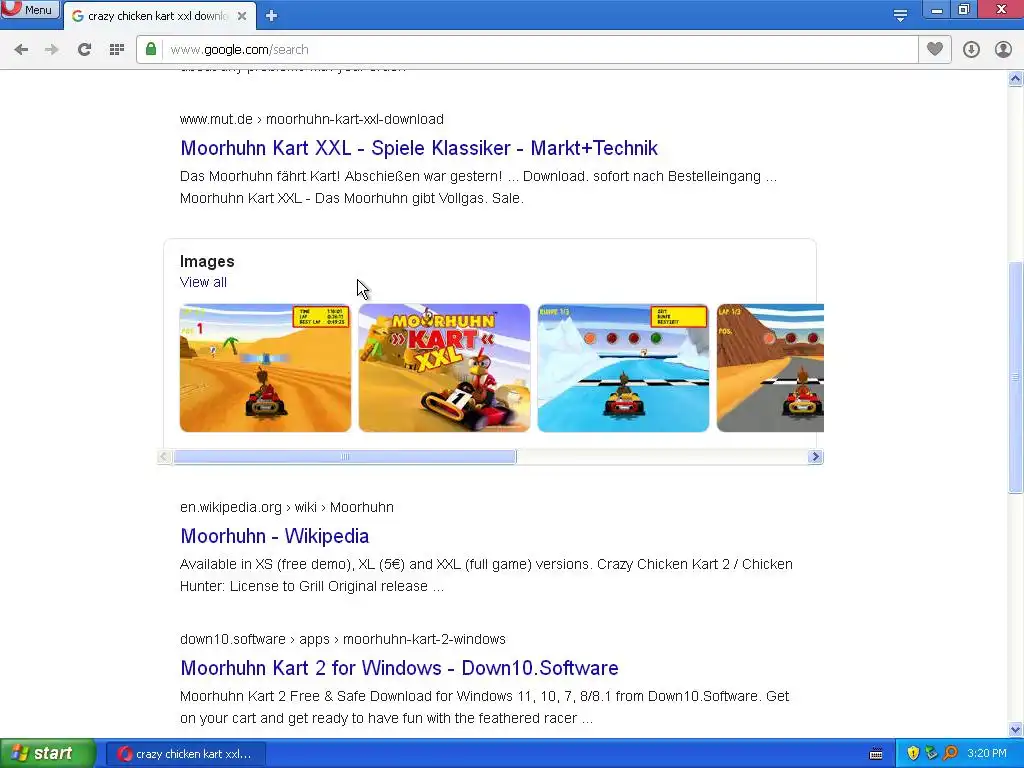This screenshot has width=1024, height=768.
Task: Click the safely remove hardware tray icon
Action: click(931, 754)
